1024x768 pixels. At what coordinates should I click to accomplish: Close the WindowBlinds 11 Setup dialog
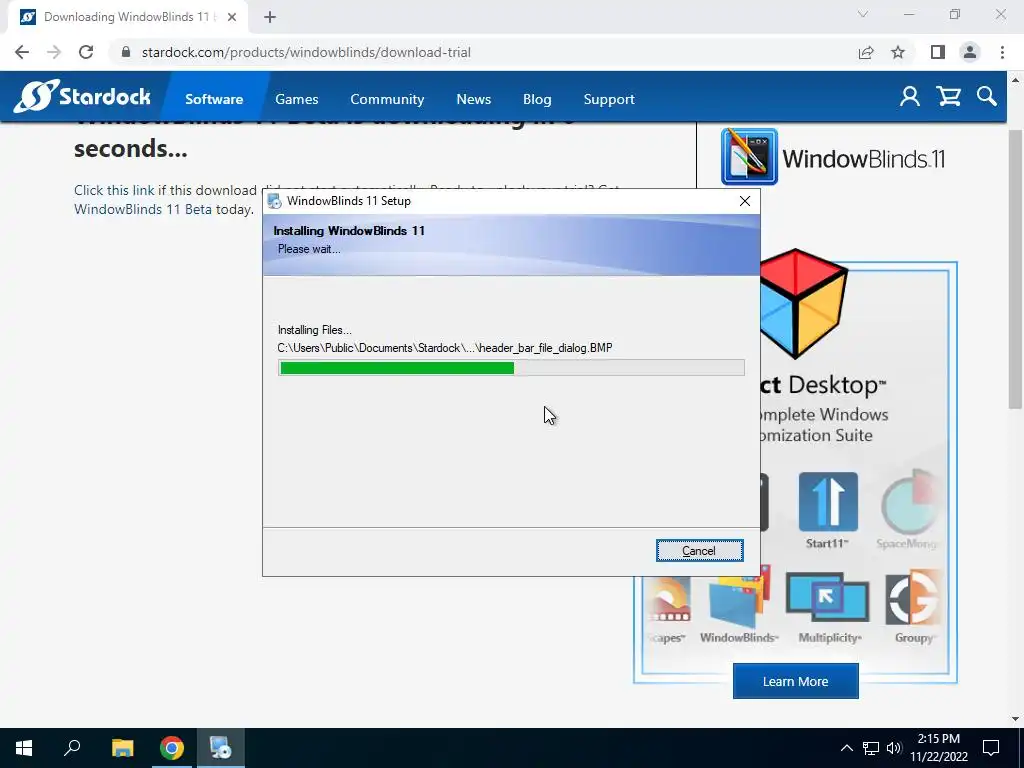[744, 201]
